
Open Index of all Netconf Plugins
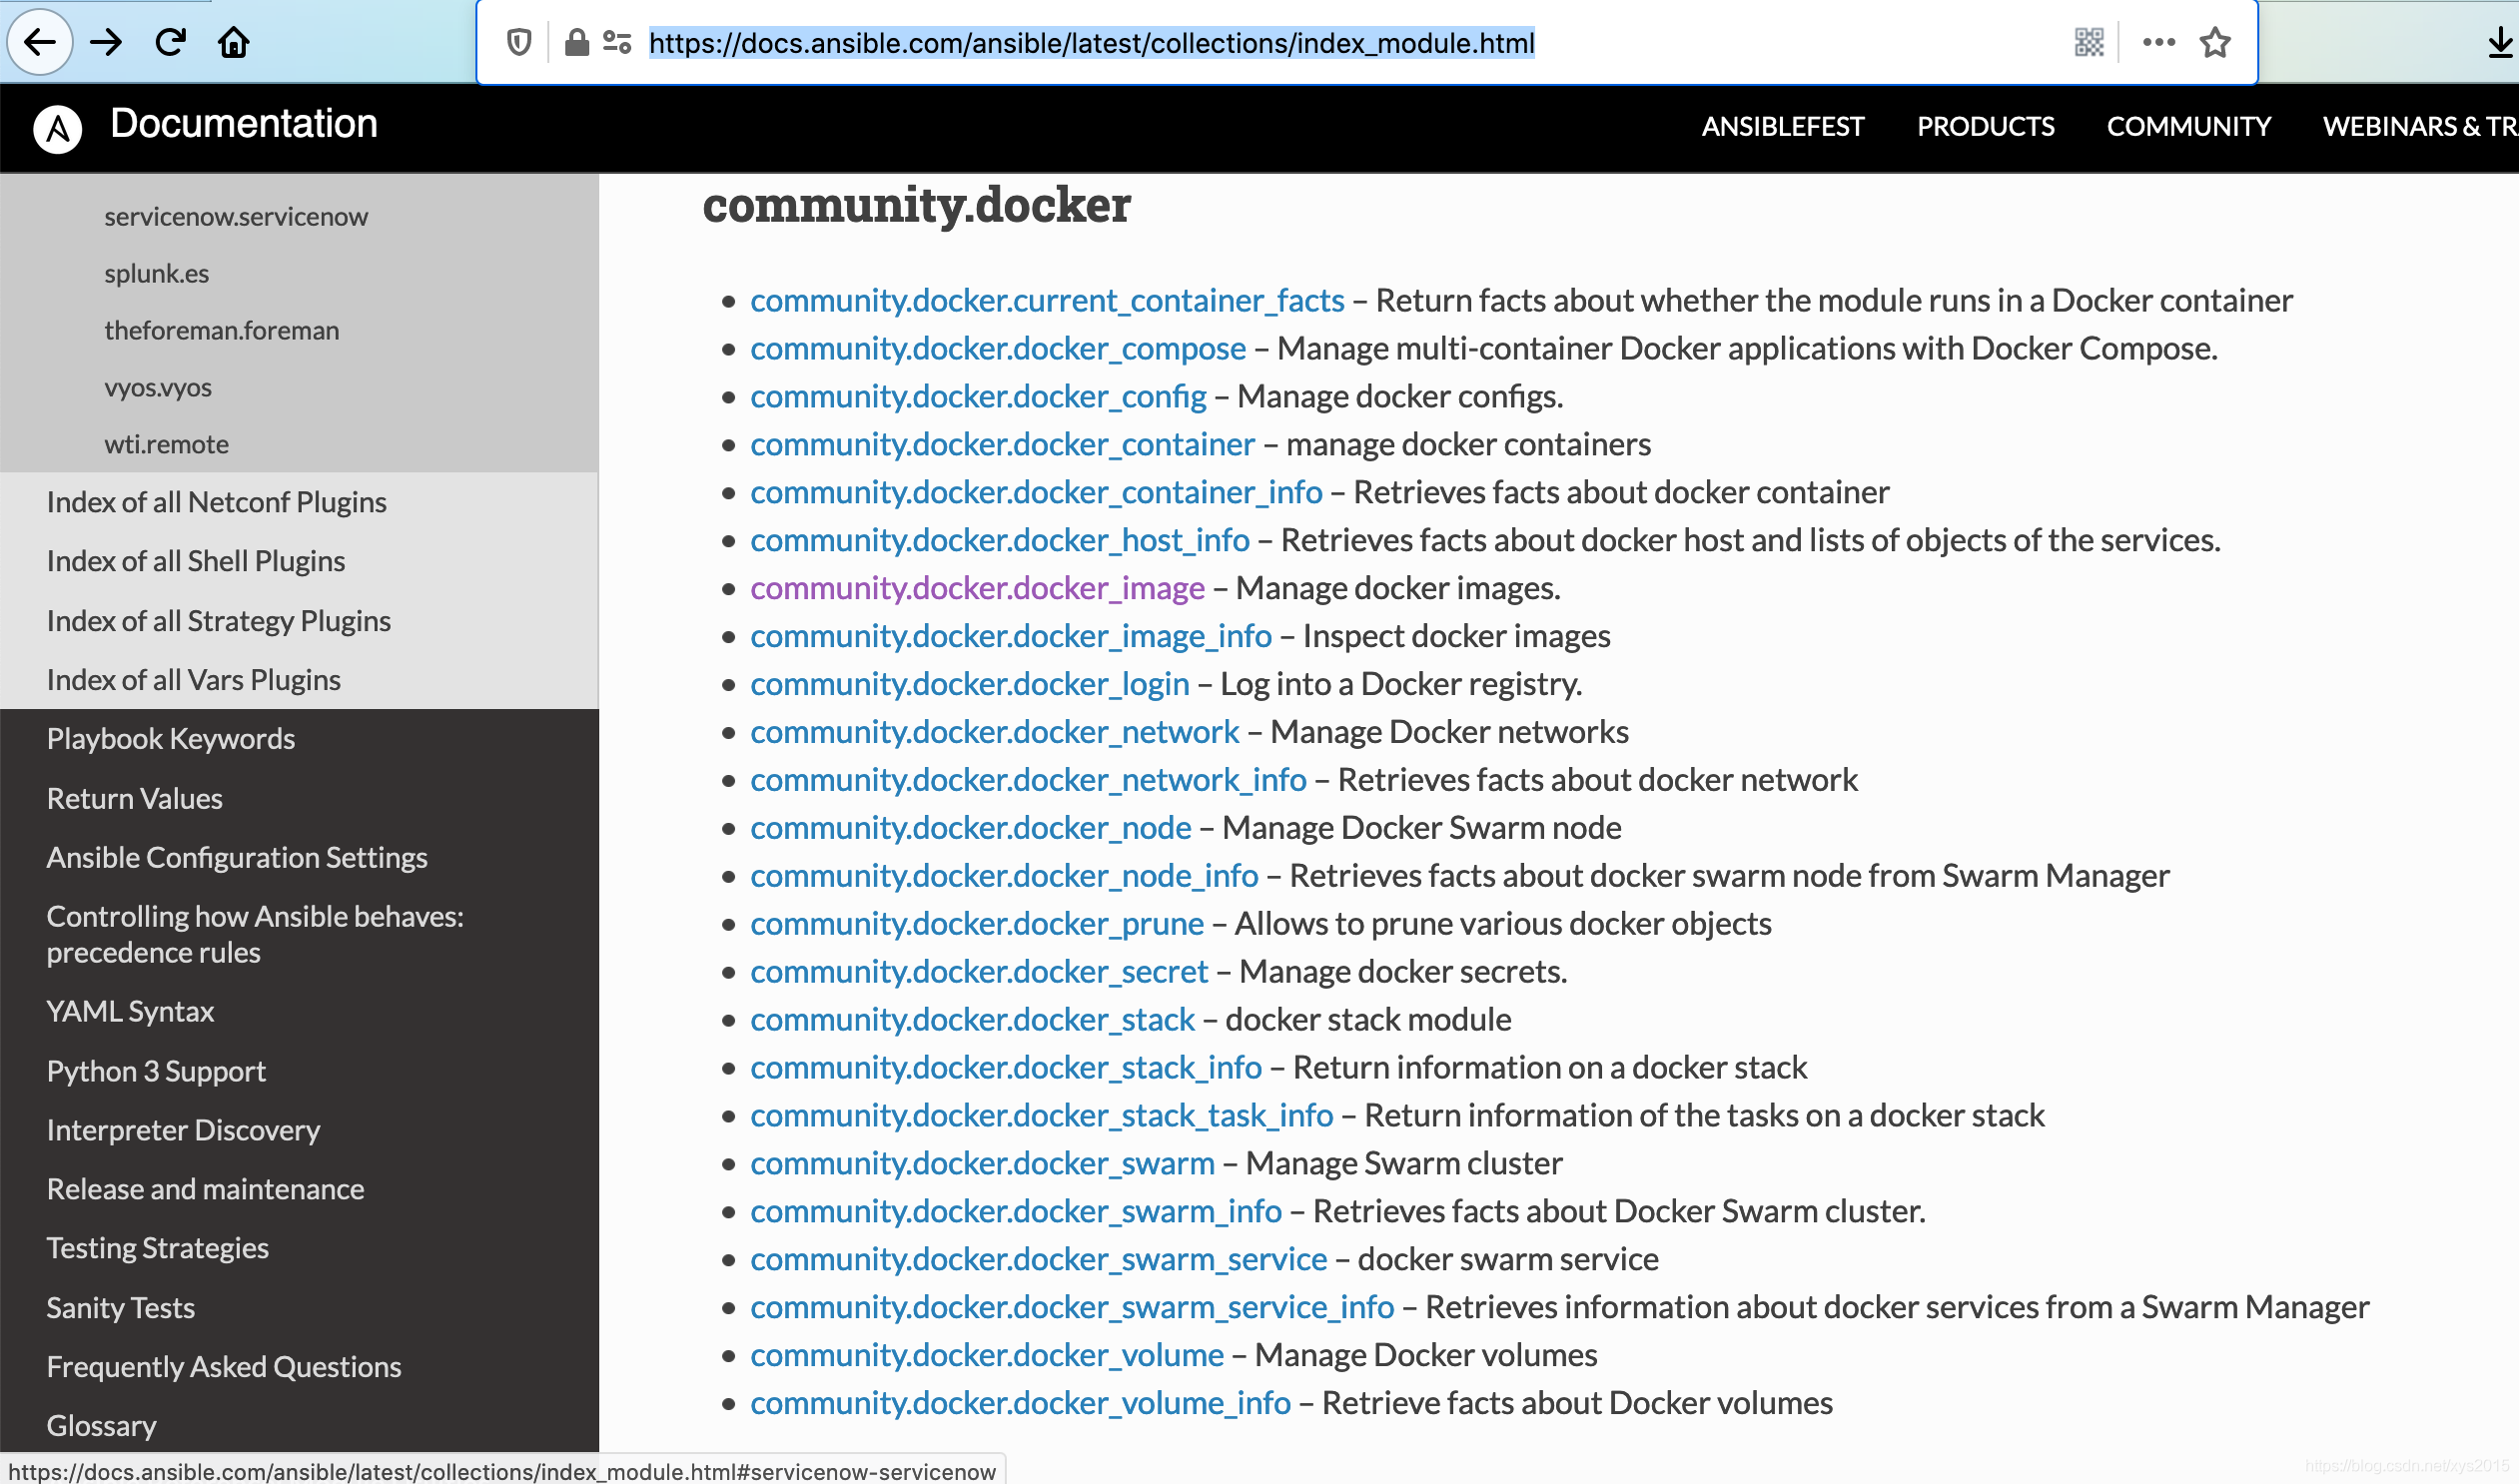[x=217, y=502]
